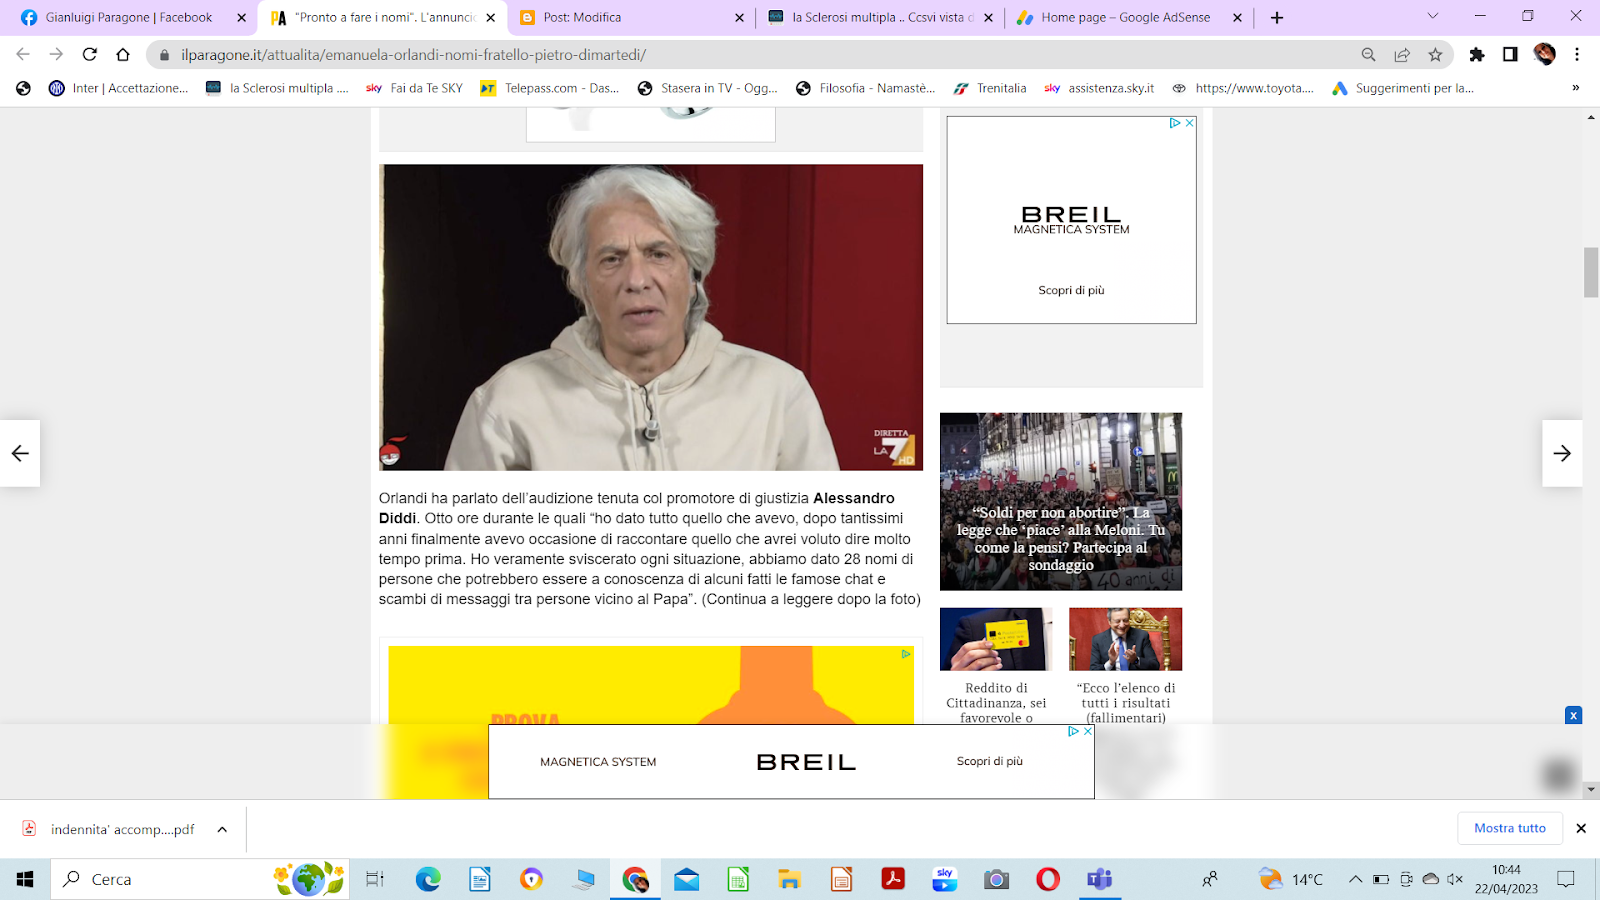
Task: Go to previous article with left arrow
Action: pyautogui.click(x=20, y=453)
